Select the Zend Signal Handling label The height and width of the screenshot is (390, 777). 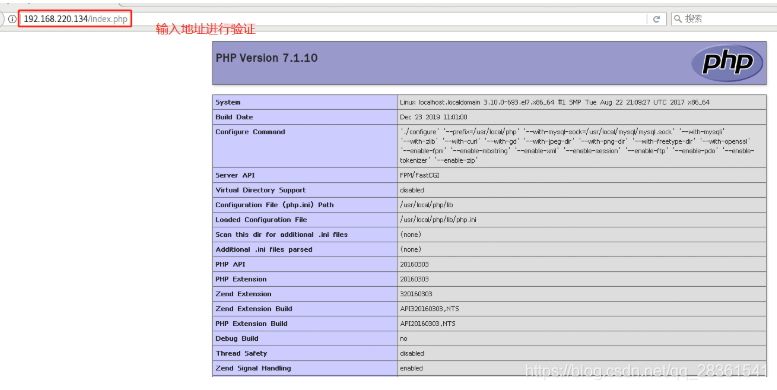point(253,368)
